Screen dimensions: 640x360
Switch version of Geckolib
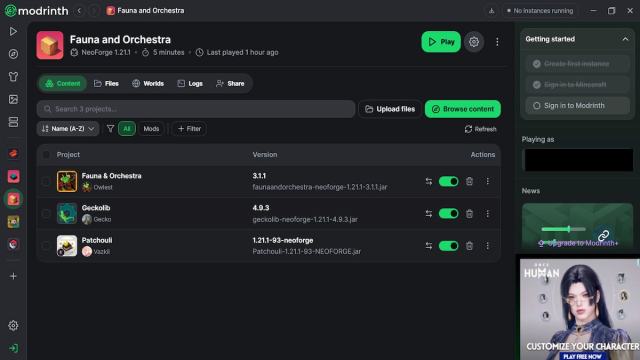tap(429, 213)
